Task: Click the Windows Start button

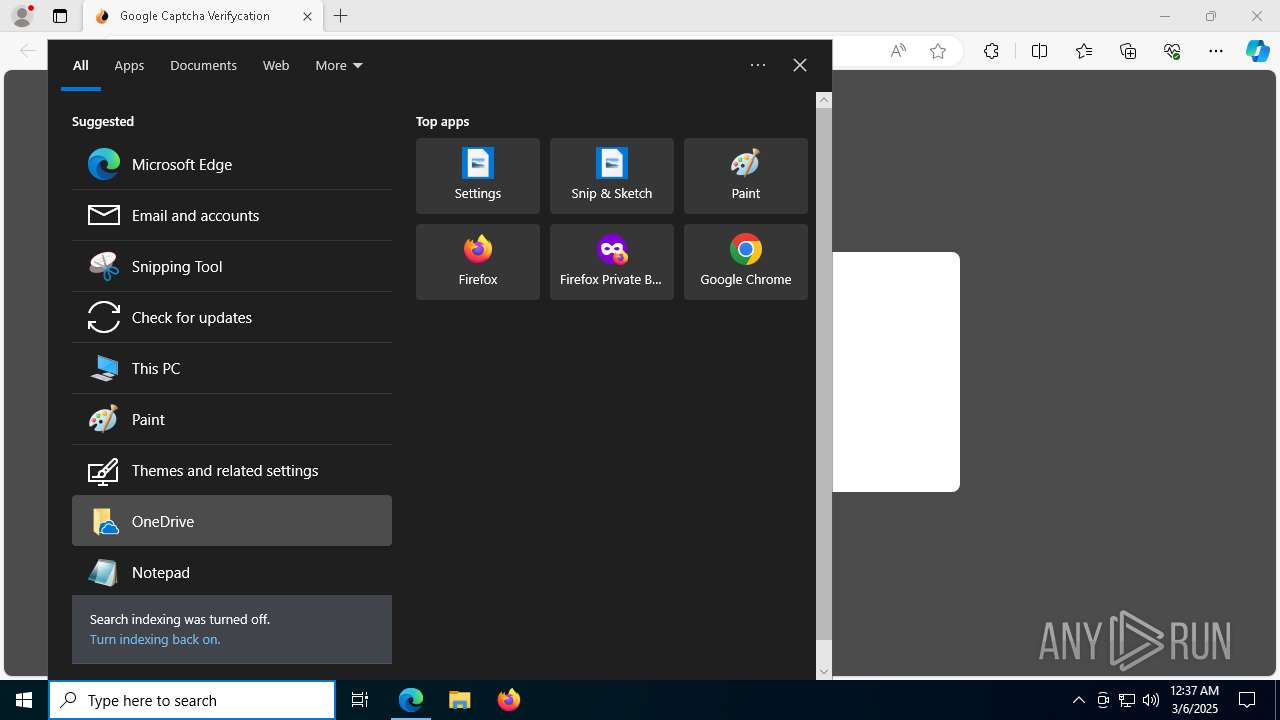Action: [24, 700]
